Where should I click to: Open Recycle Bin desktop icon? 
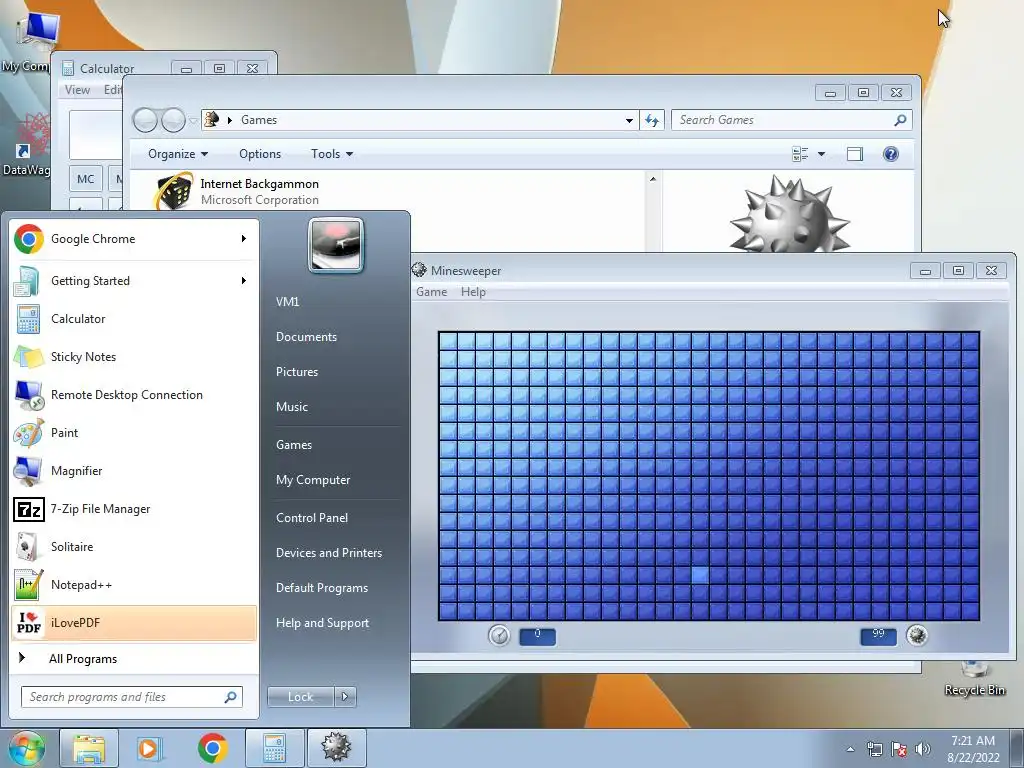click(x=974, y=679)
